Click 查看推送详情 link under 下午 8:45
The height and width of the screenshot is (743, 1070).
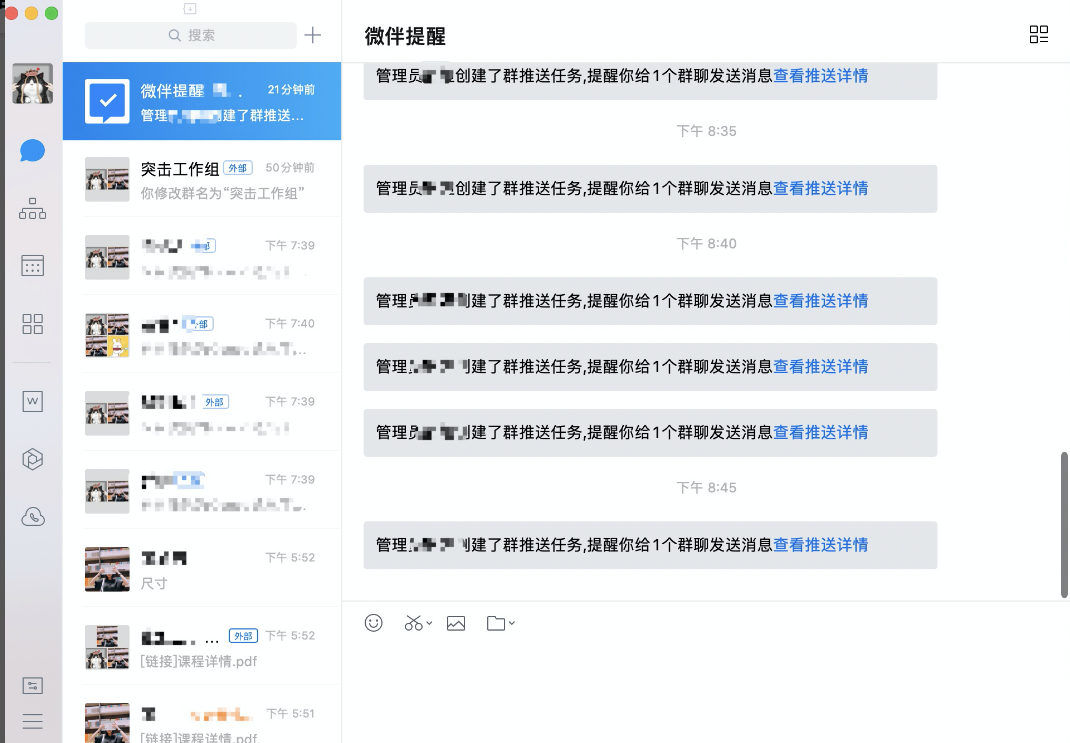click(820, 544)
